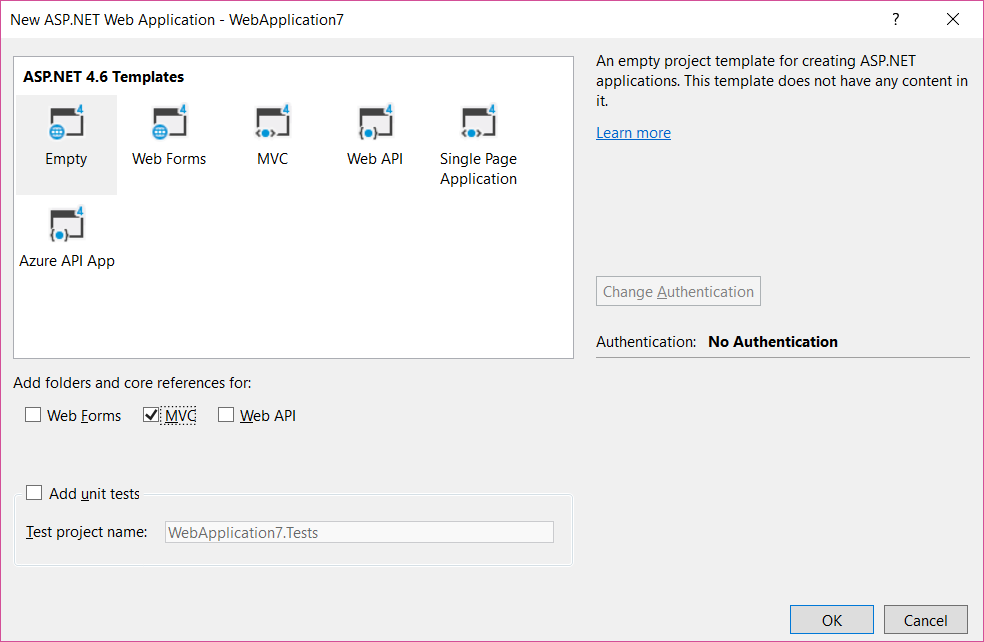Screen dimensions: 984x642
Task: Uncheck the MVC references checkbox
Action: click(x=152, y=415)
